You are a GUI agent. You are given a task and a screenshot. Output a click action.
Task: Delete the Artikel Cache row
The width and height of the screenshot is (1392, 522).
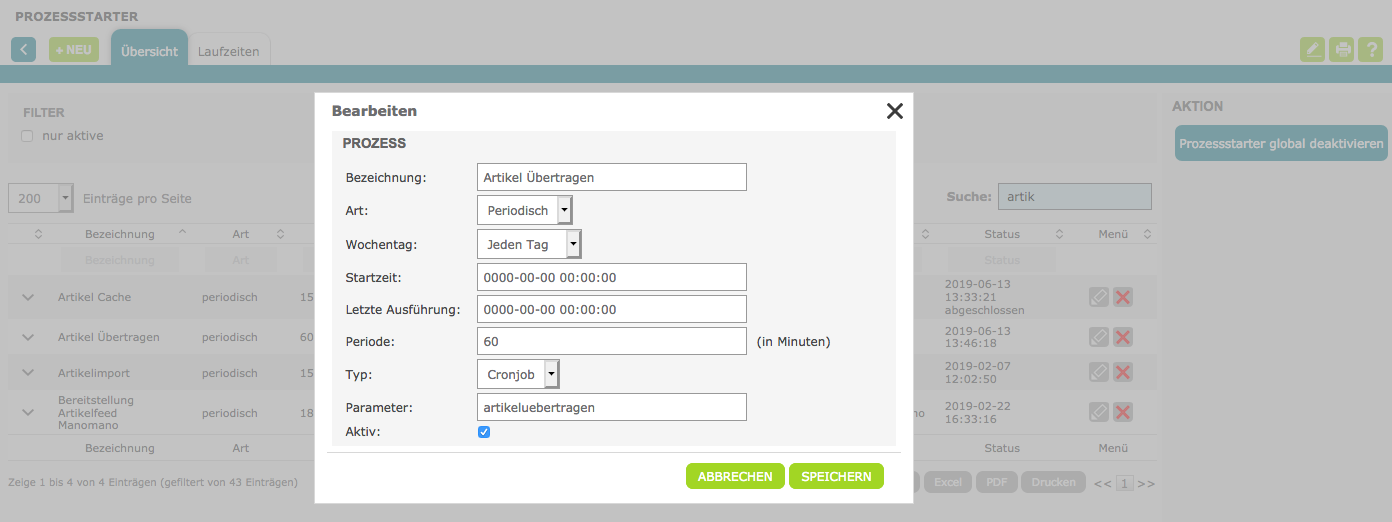(1123, 297)
